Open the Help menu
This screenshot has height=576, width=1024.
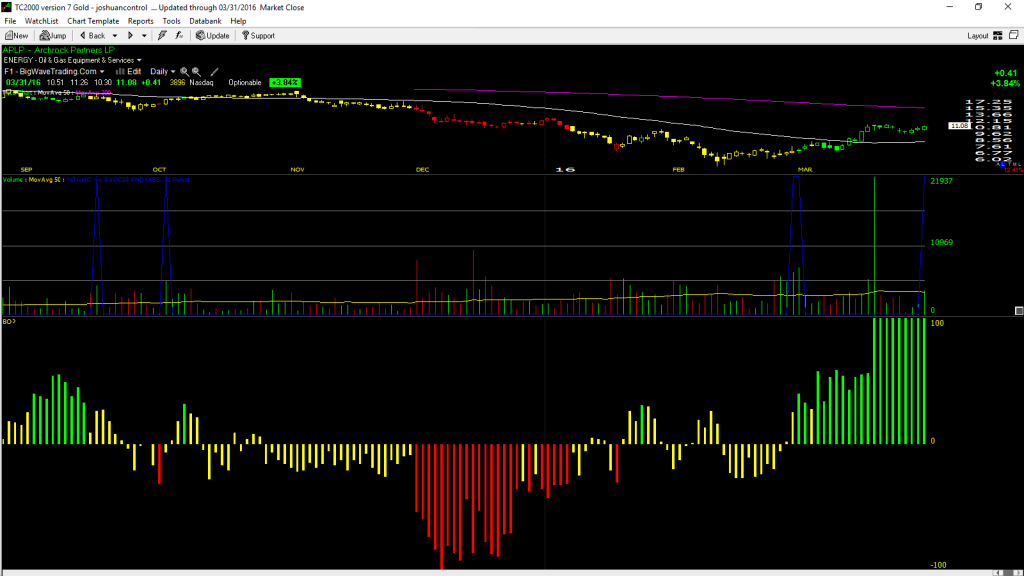pos(238,21)
